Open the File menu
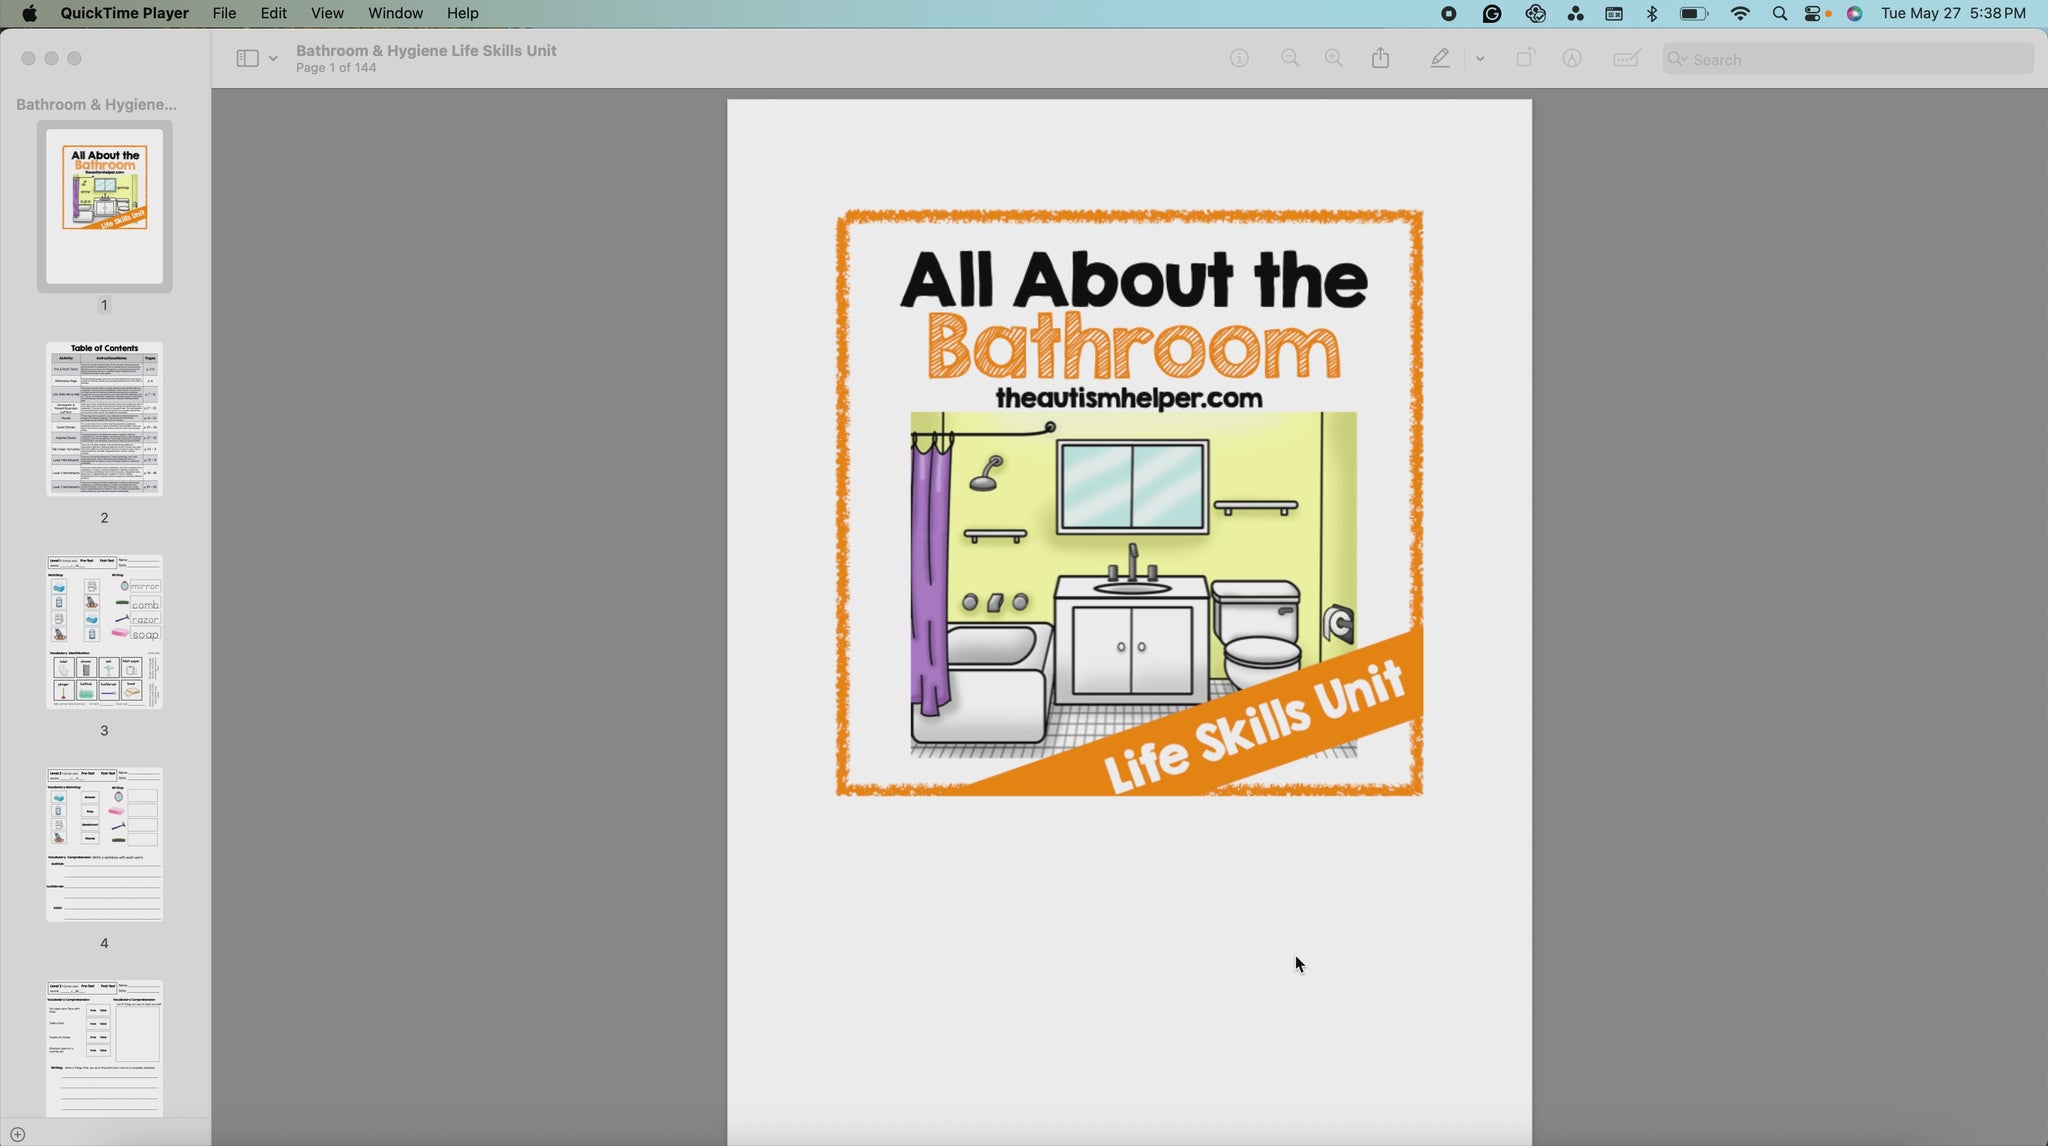 click(x=224, y=13)
